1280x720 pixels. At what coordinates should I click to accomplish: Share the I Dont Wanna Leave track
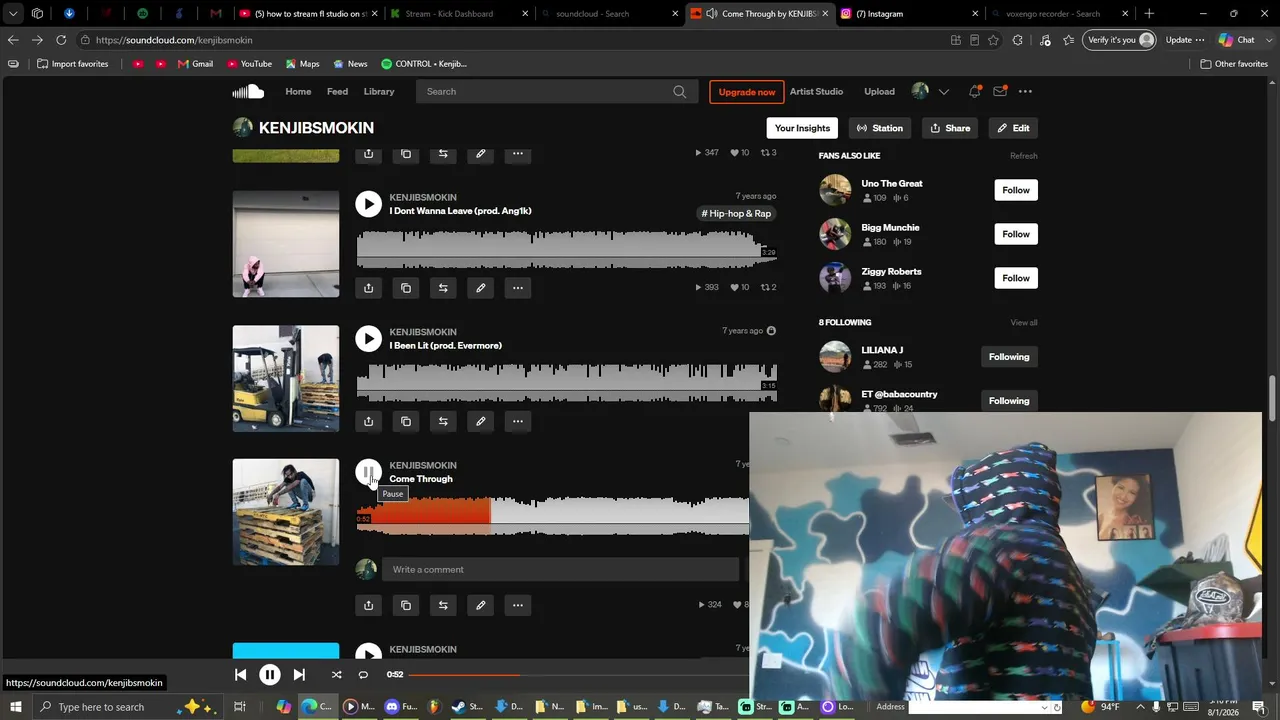[x=368, y=288]
